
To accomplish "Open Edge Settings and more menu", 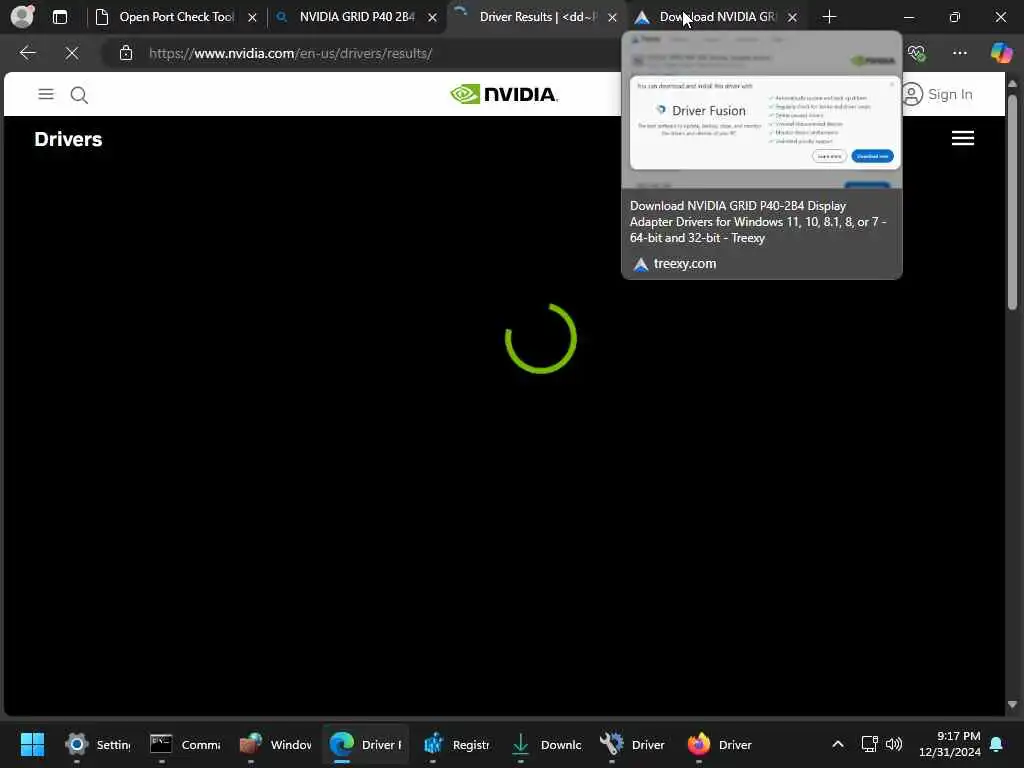I will pyautogui.click(x=959, y=53).
